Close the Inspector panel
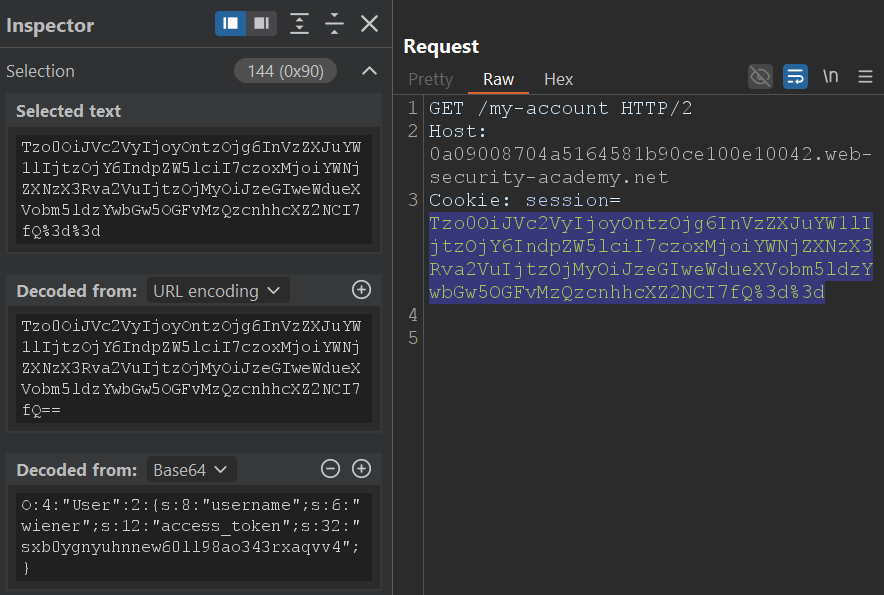Viewport: 884px width, 595px height. click(x=369, y=24)
